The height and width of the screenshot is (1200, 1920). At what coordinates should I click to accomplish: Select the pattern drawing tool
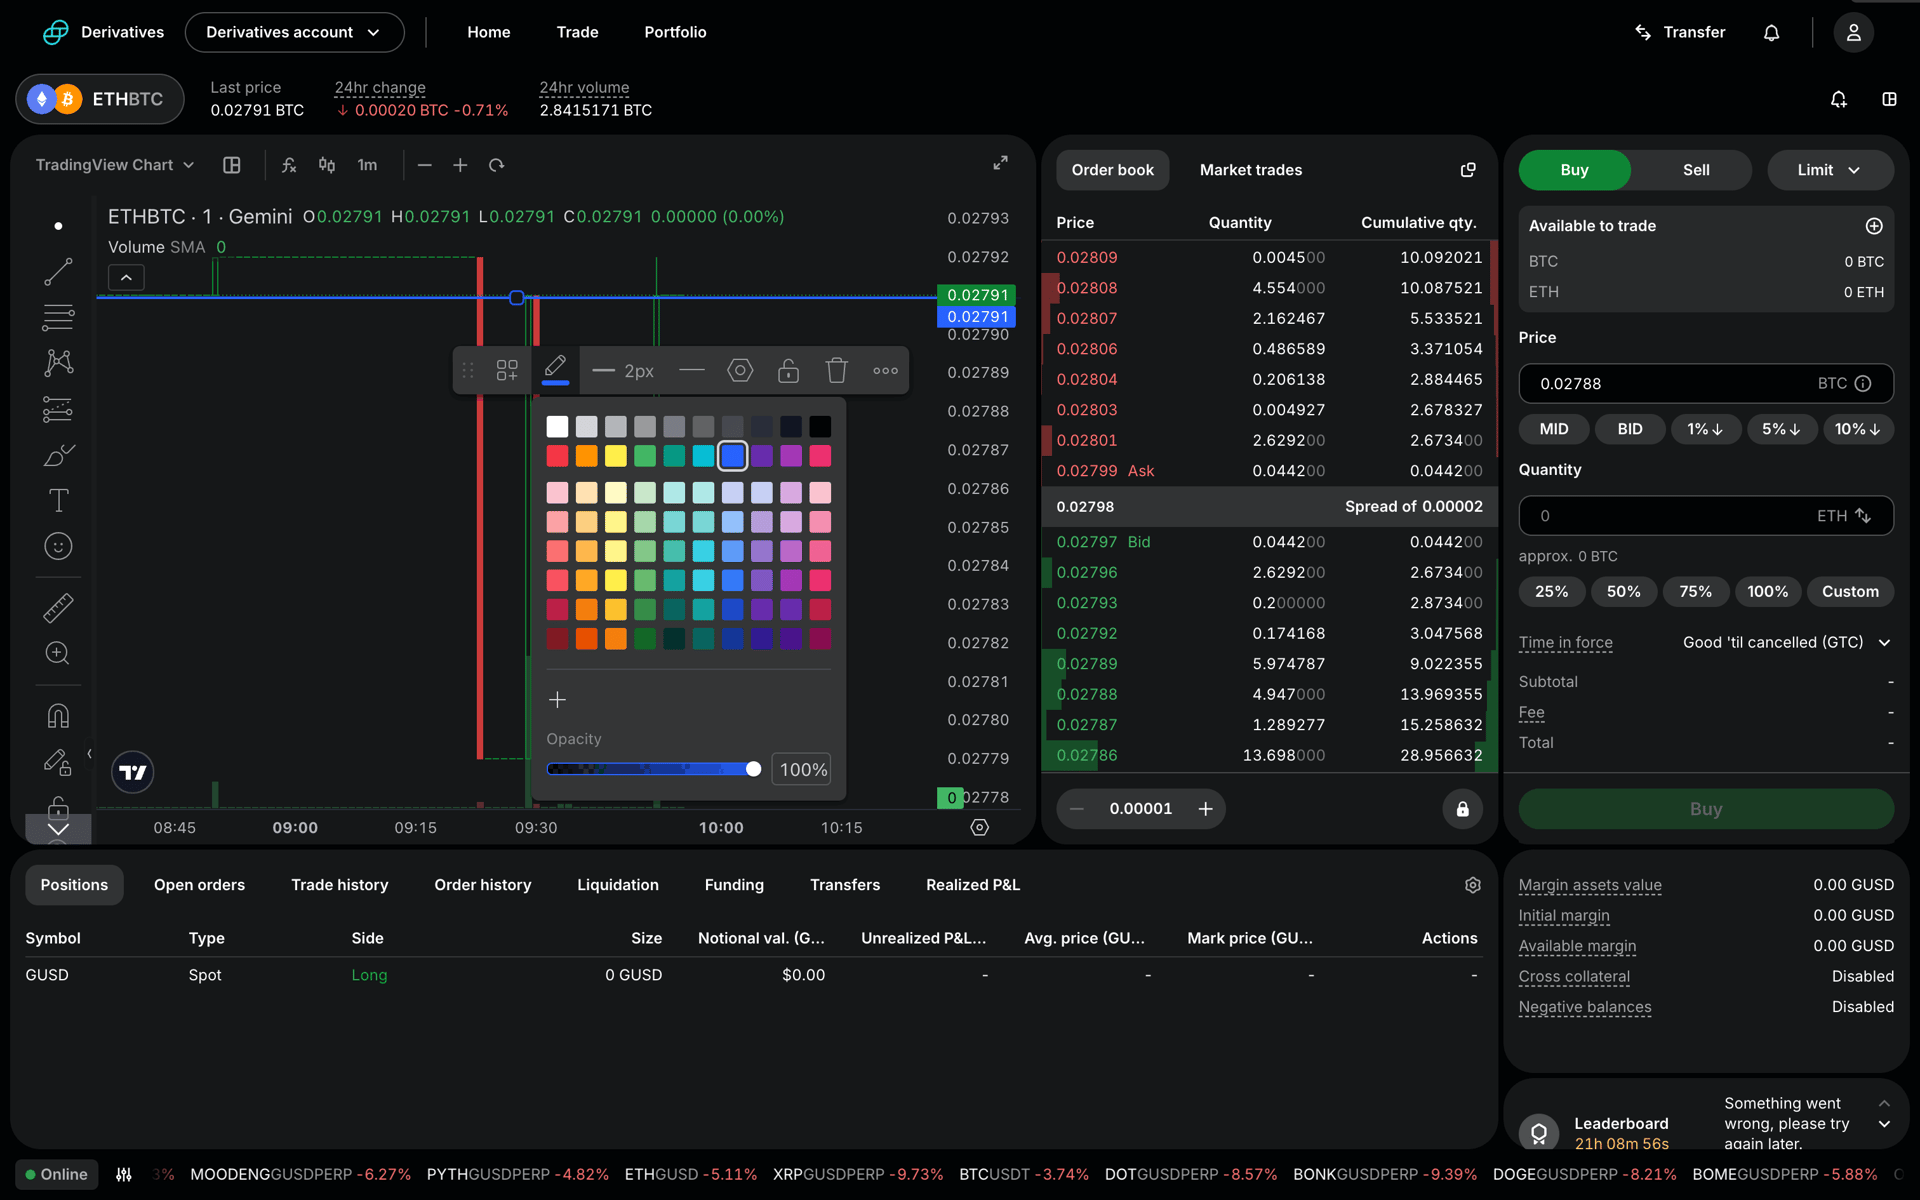[x=58, y=362]
